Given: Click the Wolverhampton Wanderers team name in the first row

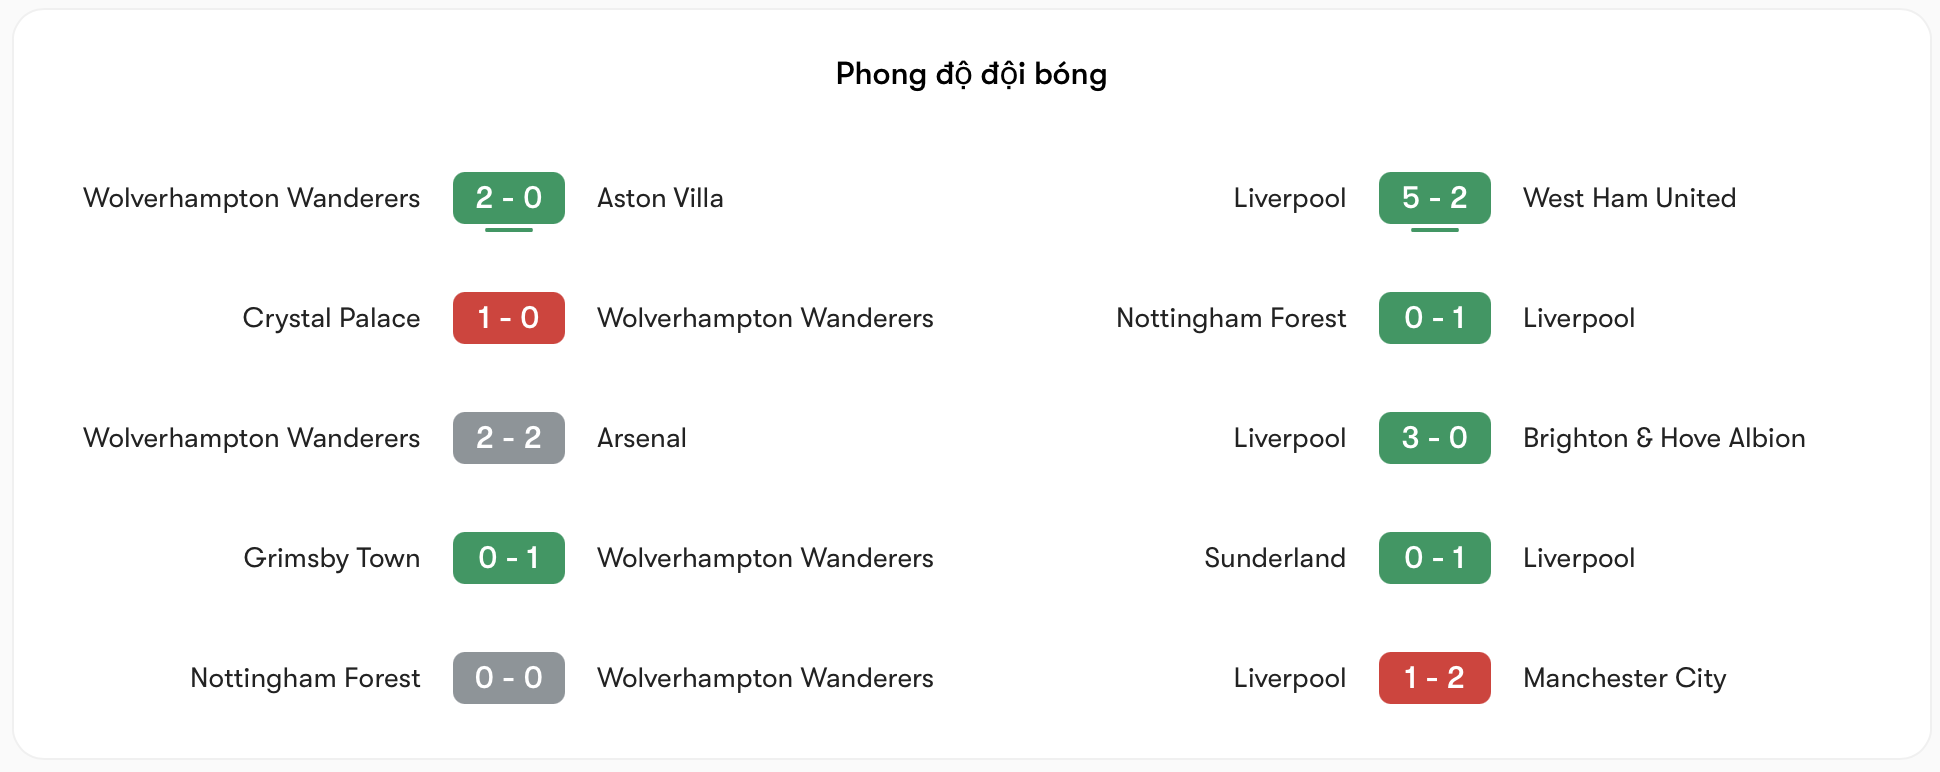Looking at the screenshot, I should (x=251, y=198).
